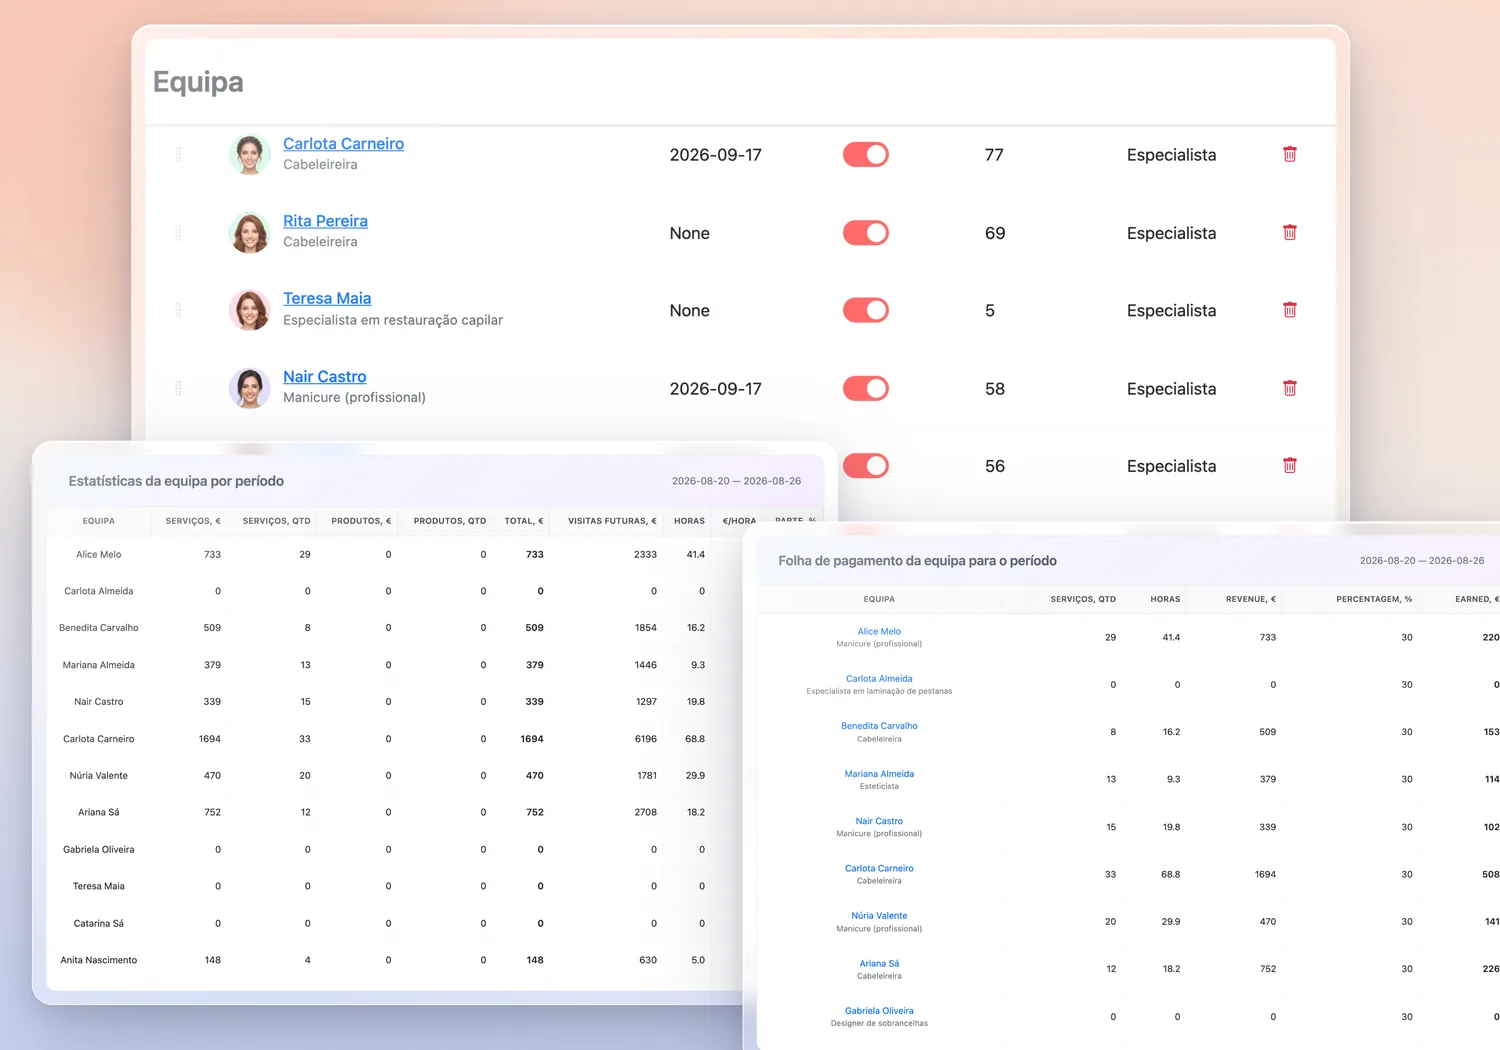Click the drag handle beside Rita Pereira's avatar

[178, 232]
